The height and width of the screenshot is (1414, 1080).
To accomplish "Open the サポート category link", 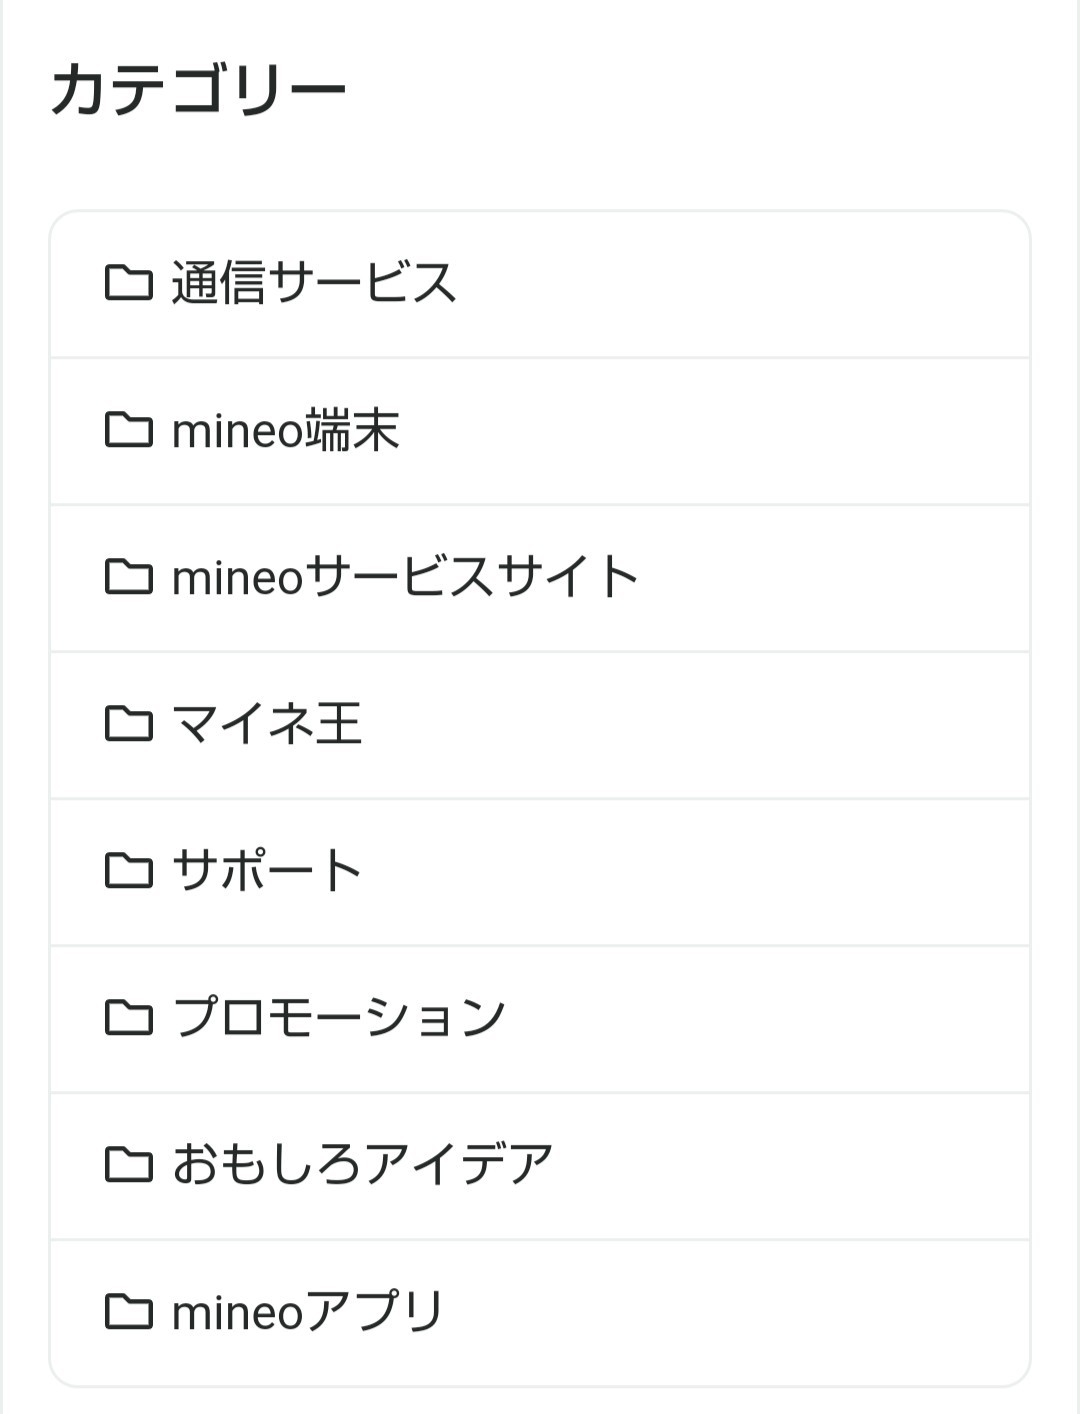I will pos(267,871).
